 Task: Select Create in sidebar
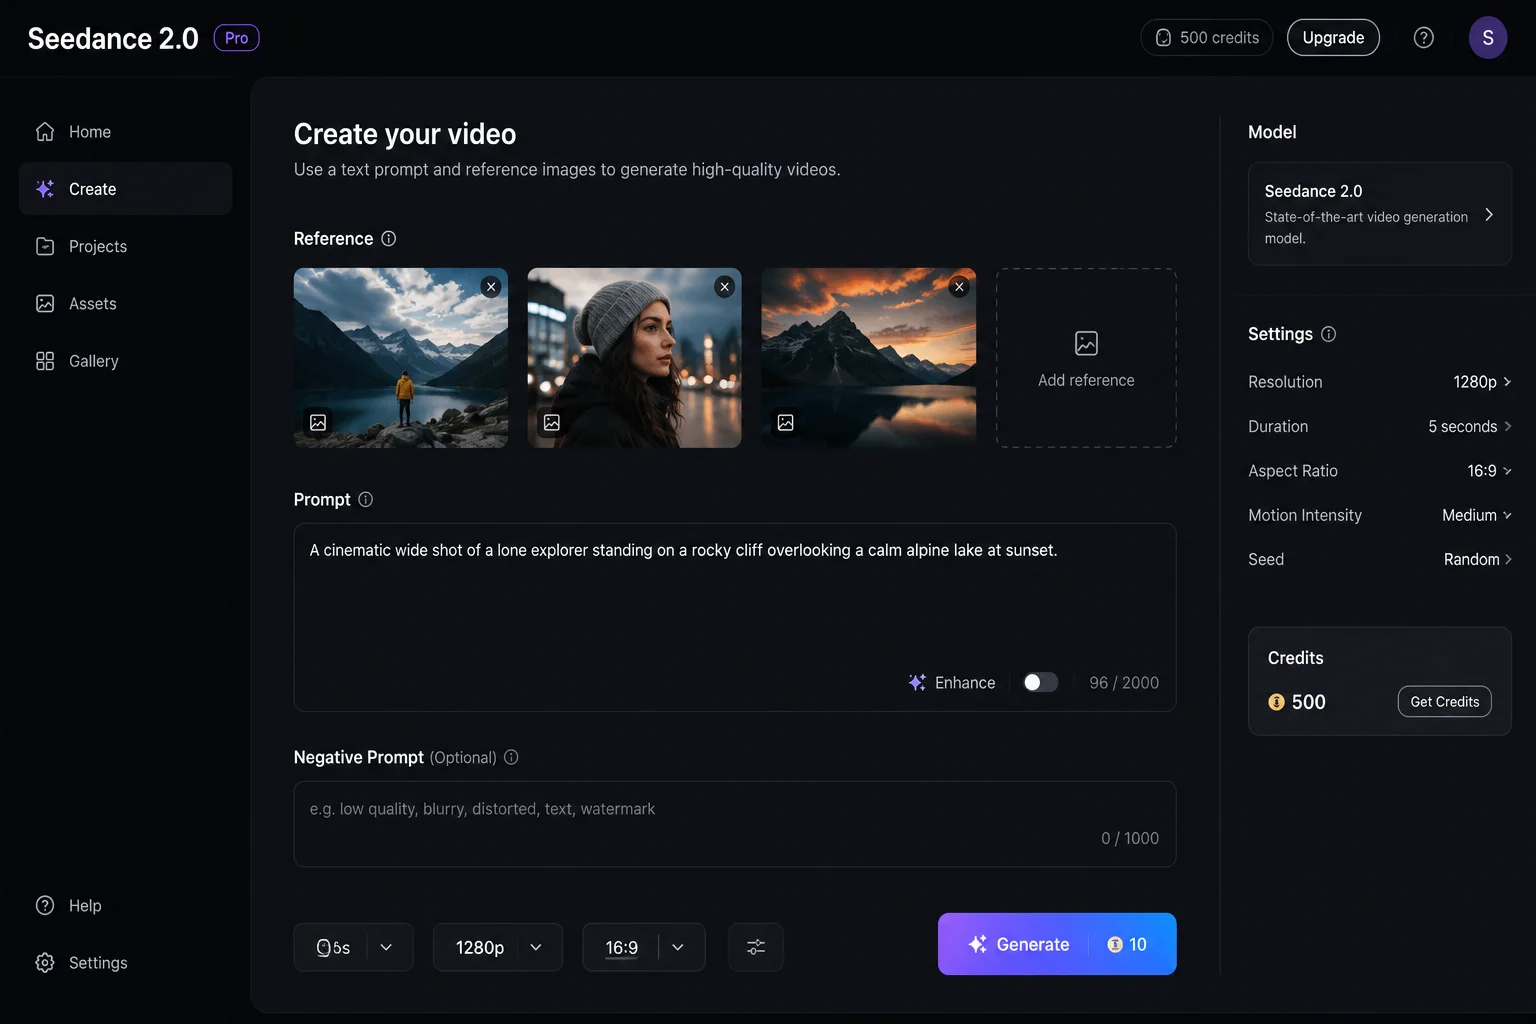point(125,189)
